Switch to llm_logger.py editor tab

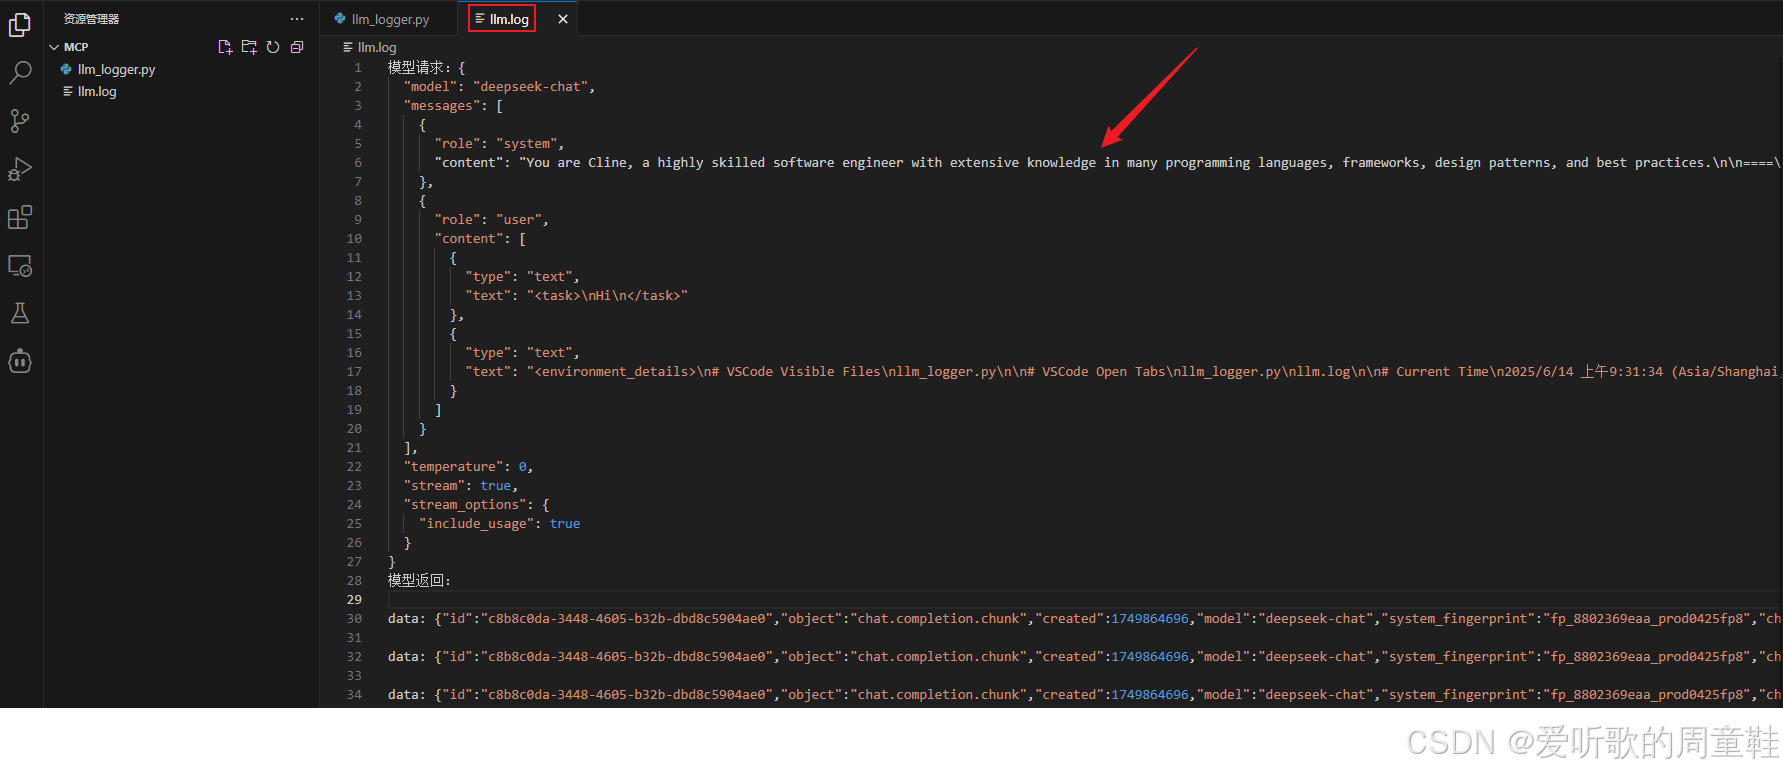(x=390, y=19)
